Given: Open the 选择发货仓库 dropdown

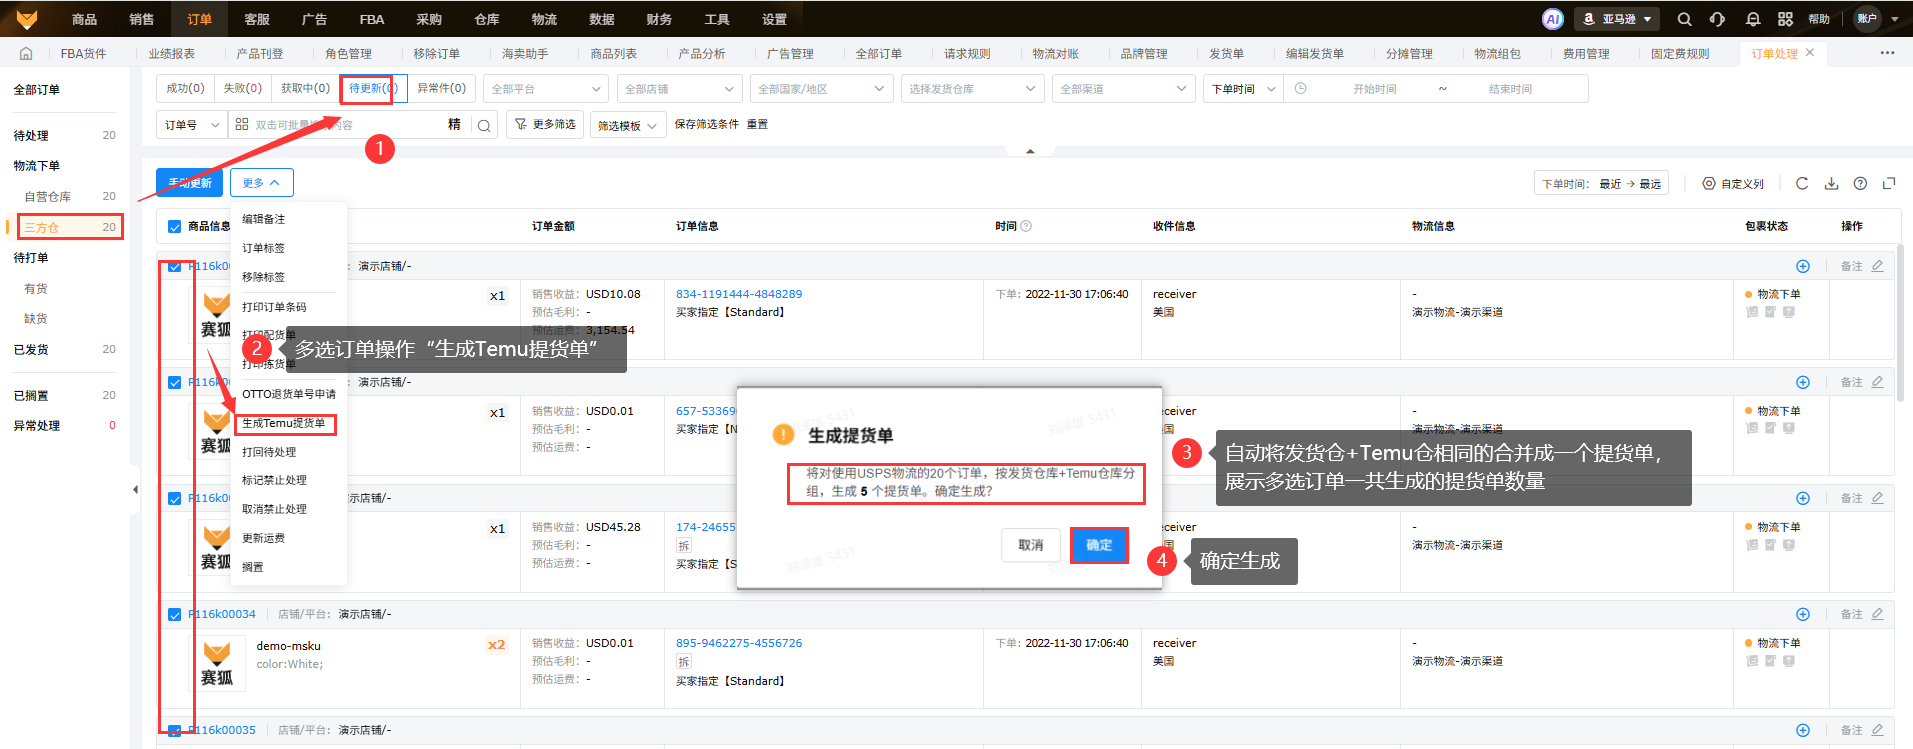Looking at the screenshot, I should tap(973, 89).
